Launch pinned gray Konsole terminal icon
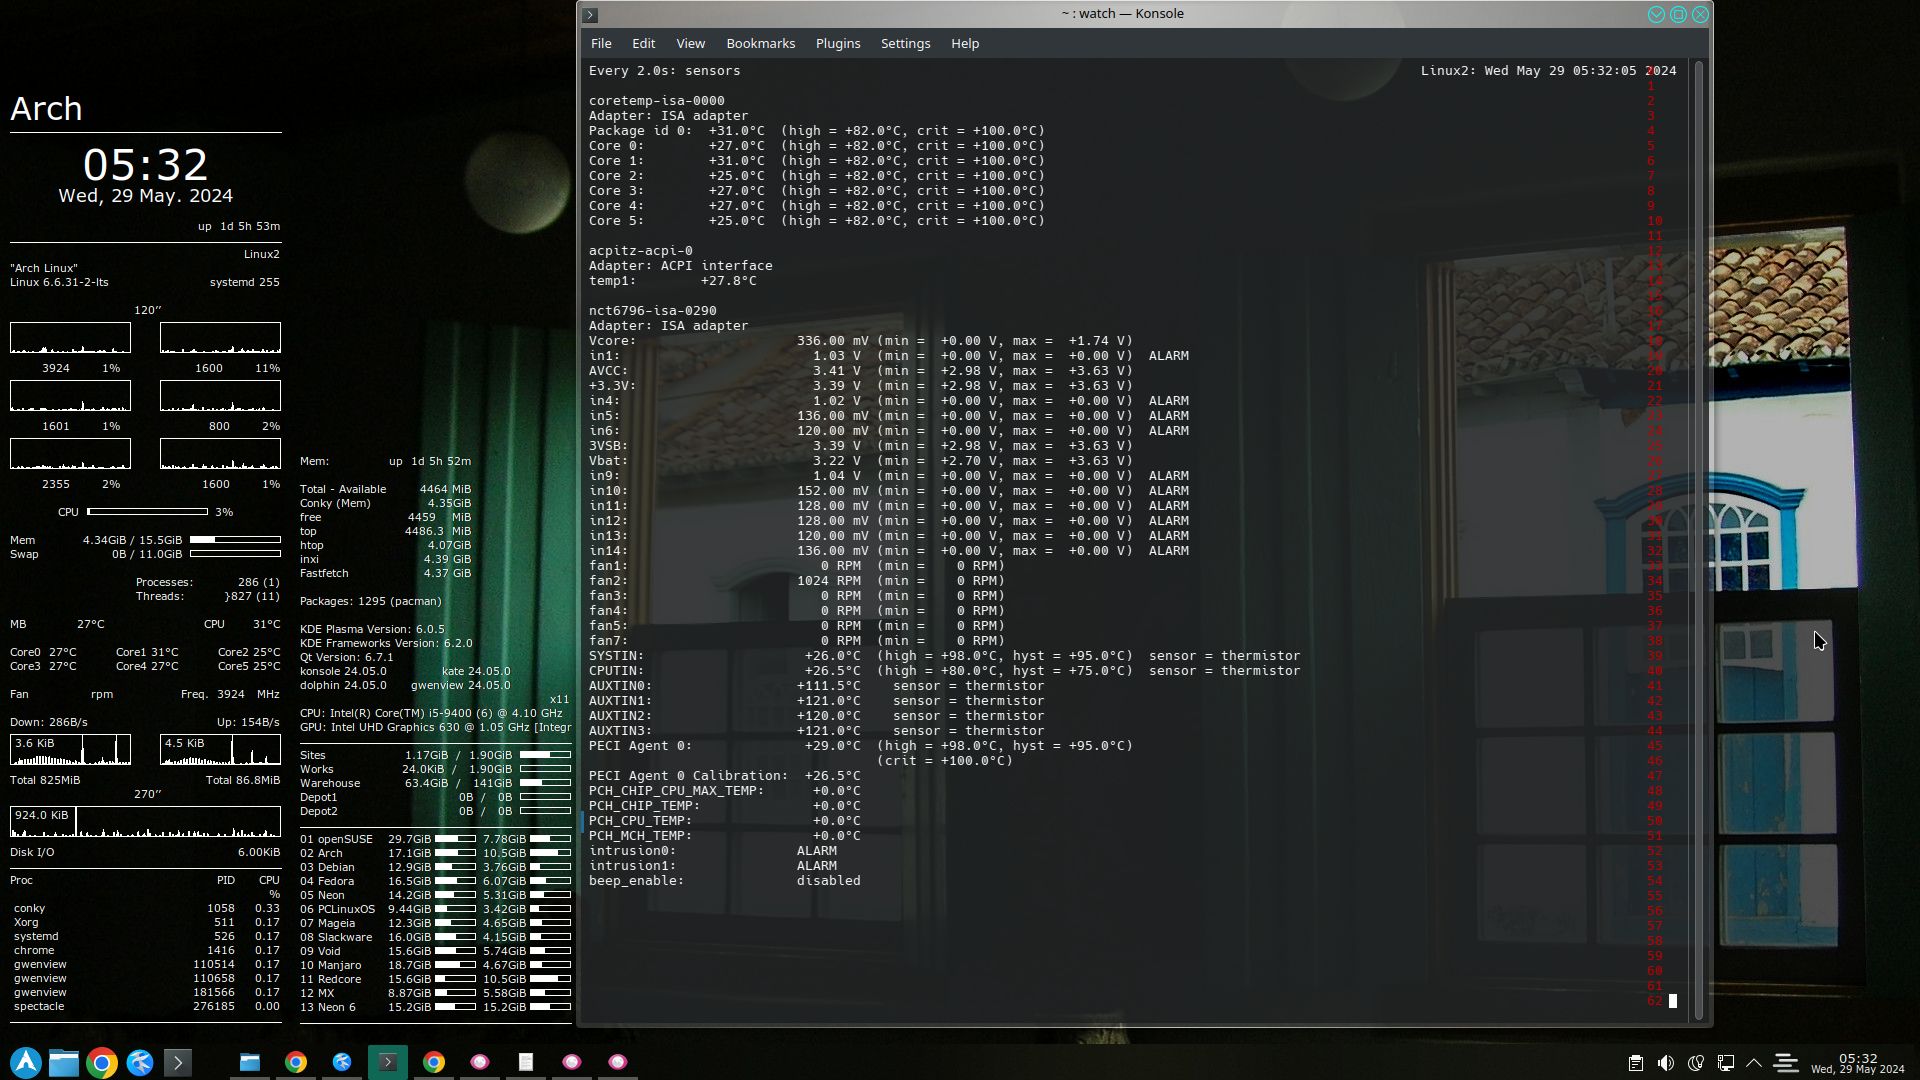1920x1080 pixels. [178, 1062]
